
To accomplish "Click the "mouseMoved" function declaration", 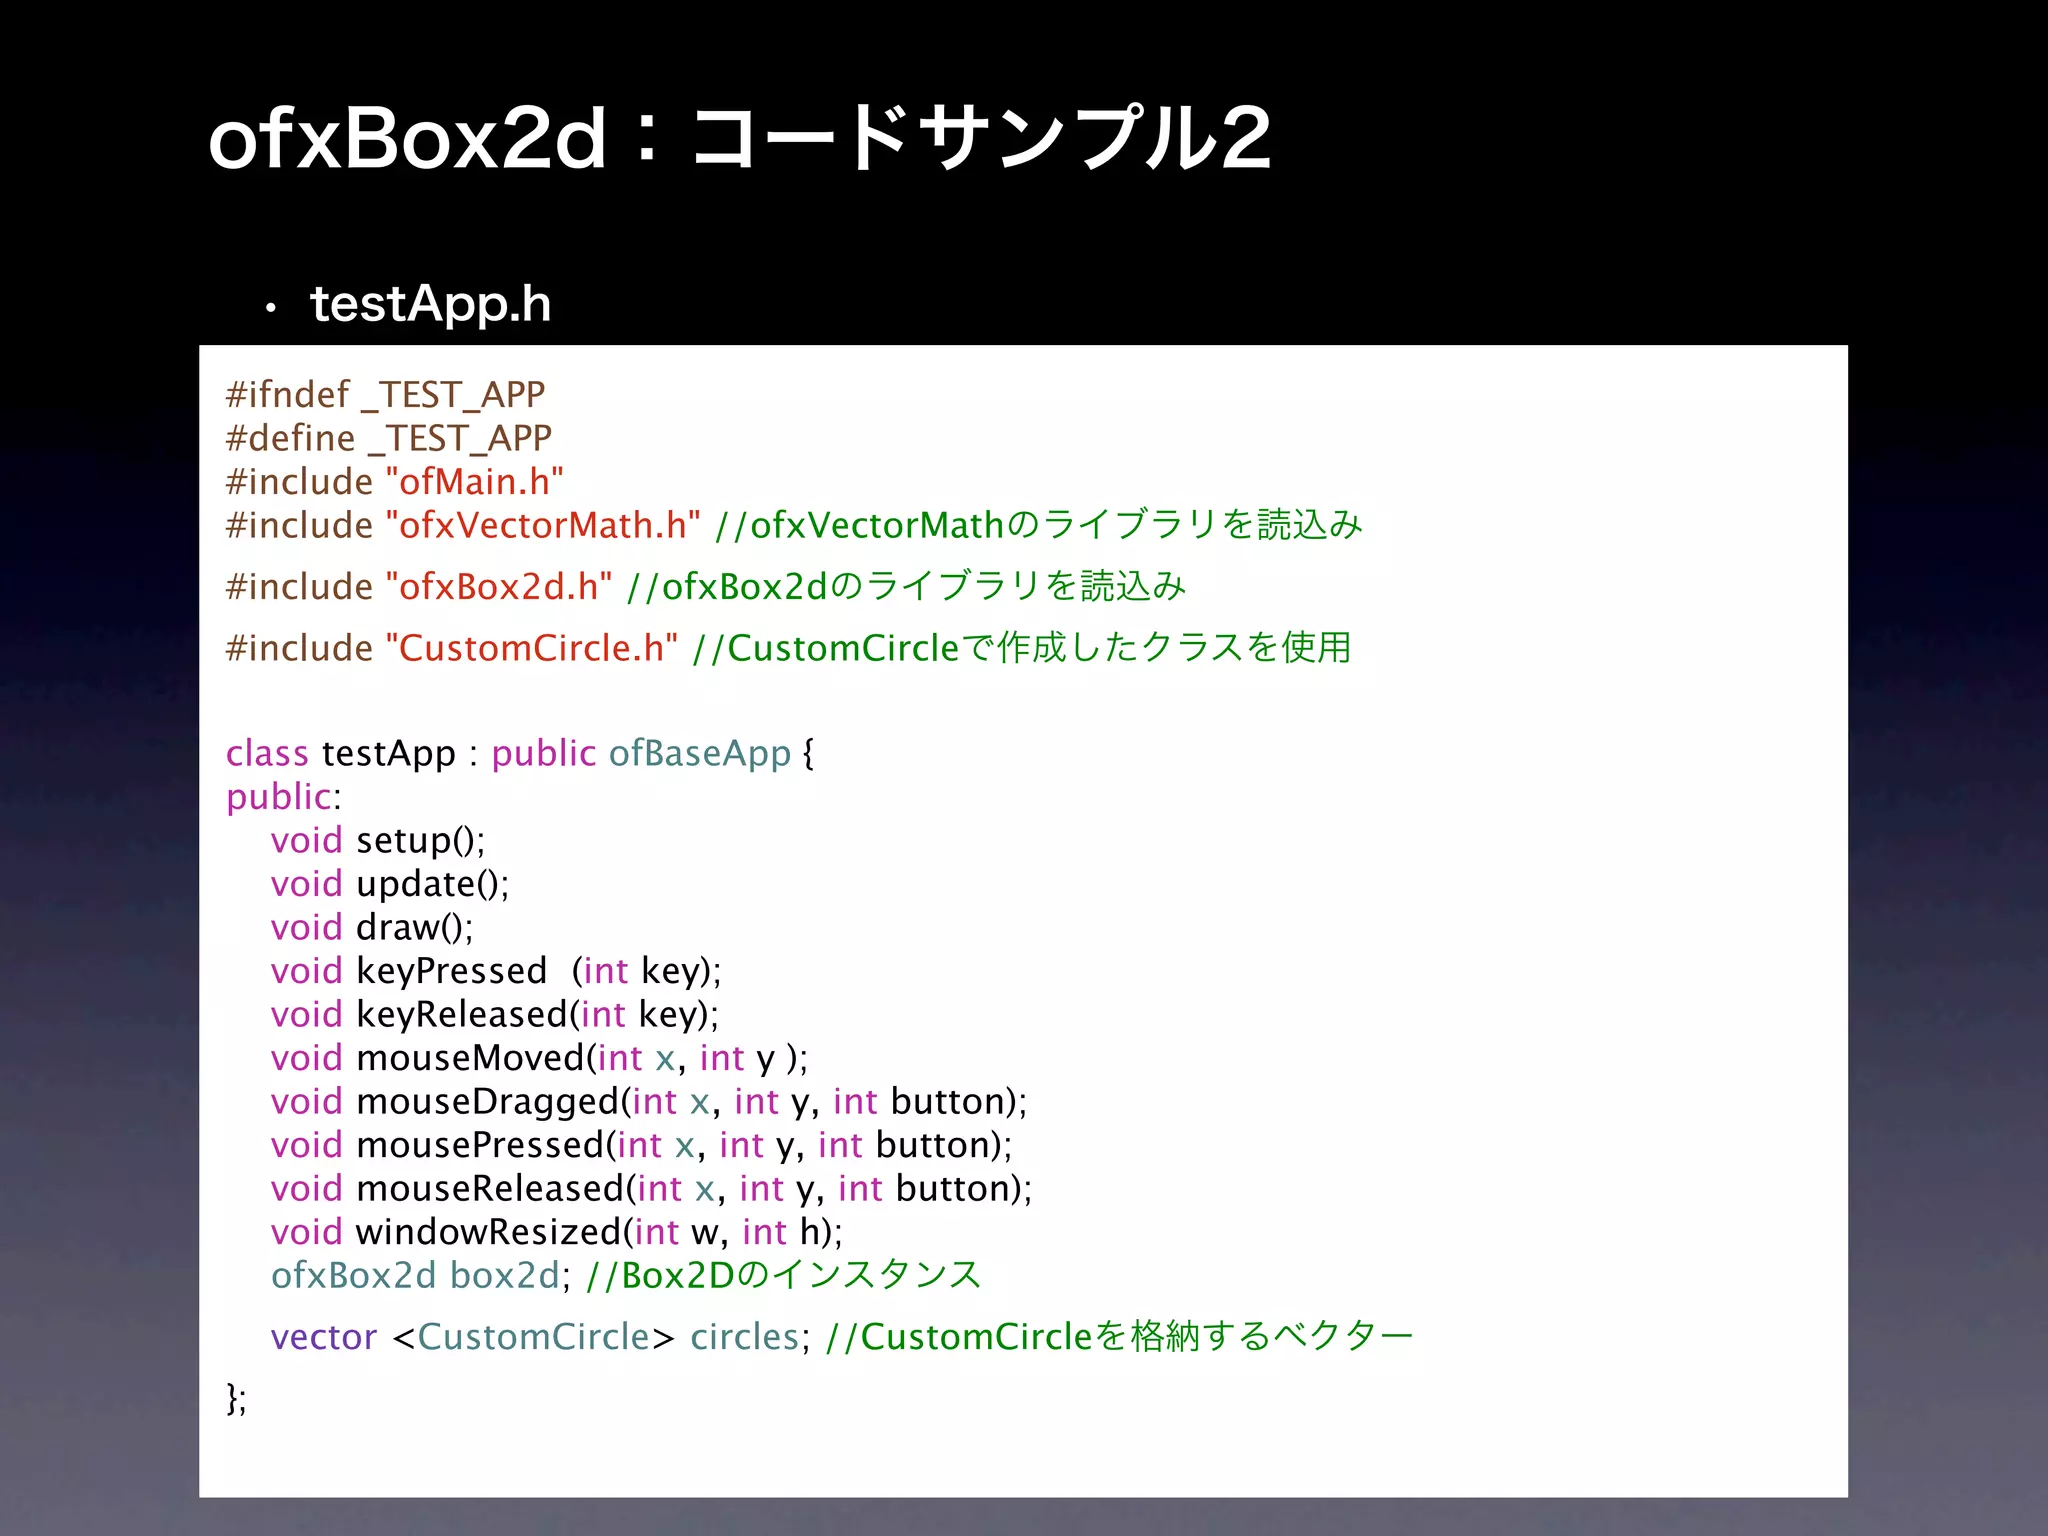I will tap(539, 1058).
